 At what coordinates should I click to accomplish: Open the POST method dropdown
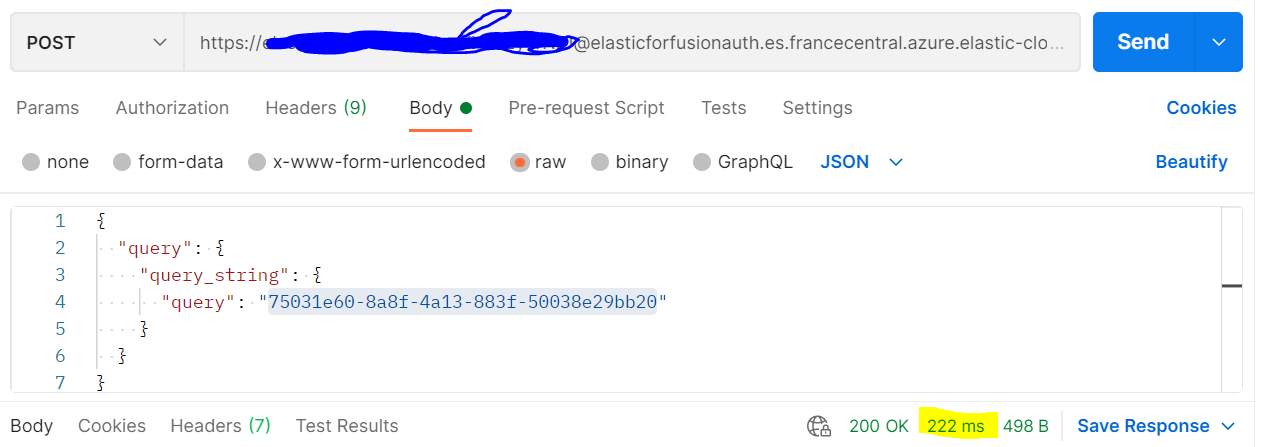tap(97, 42)
